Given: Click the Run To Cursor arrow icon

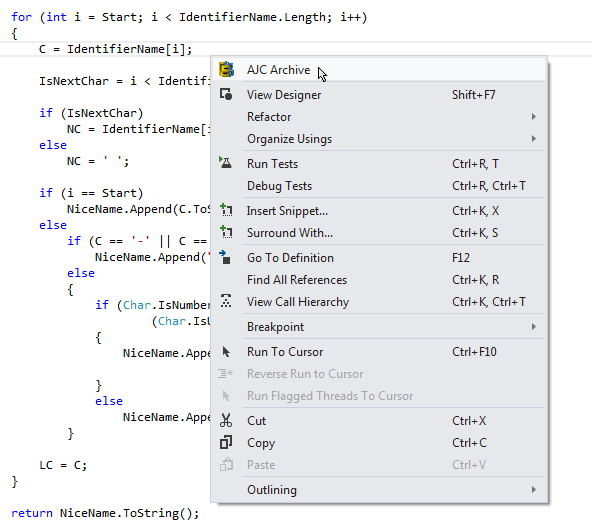Looking at the screenshot, I should [x=226, y=352].
